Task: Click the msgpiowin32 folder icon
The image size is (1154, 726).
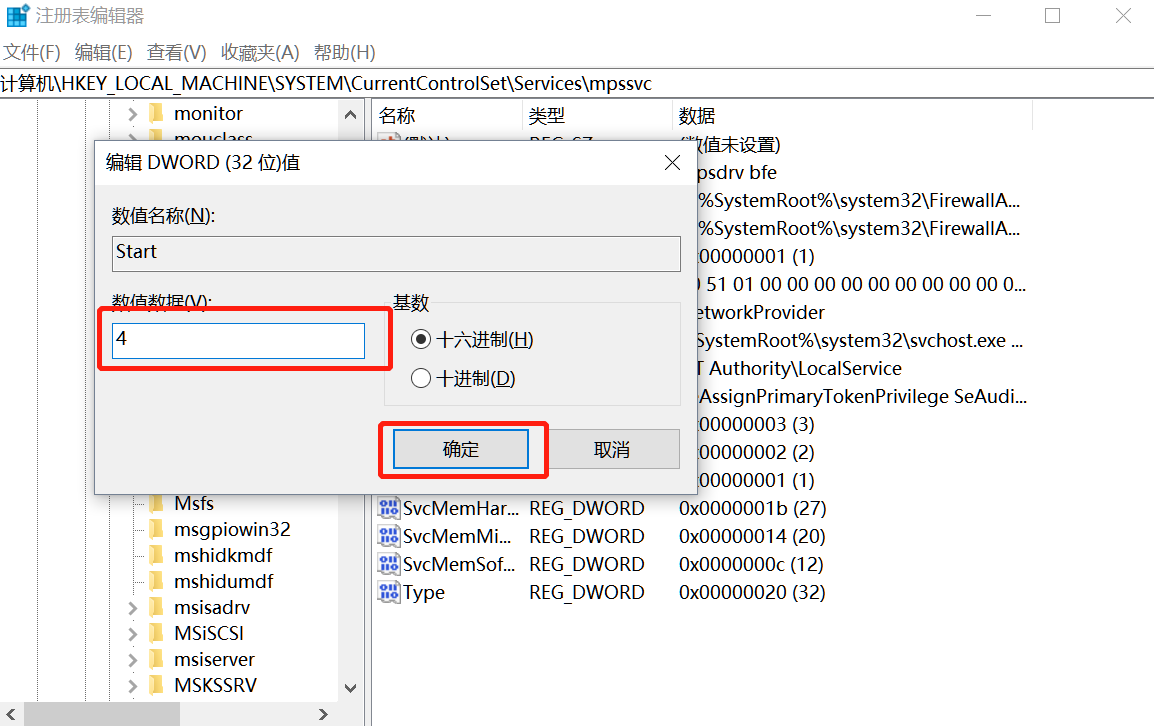Action: tap(158, 529)
